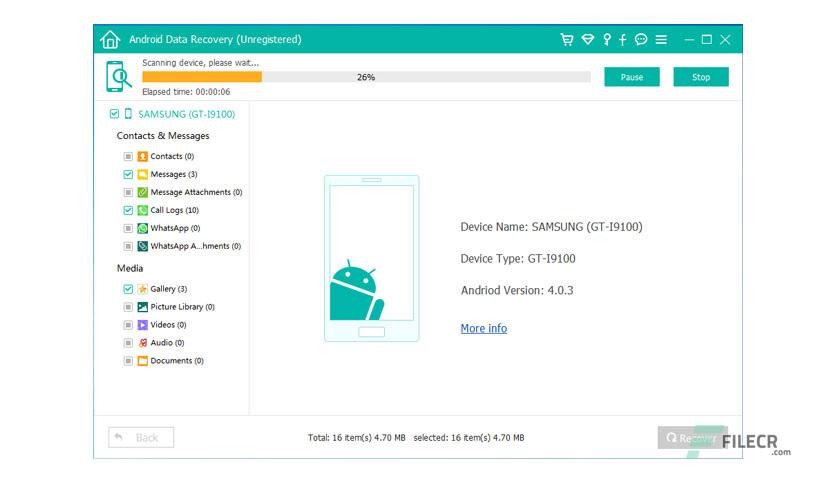Click the Message Attachments category icon
Screen dimensions: 836x484
142,192
